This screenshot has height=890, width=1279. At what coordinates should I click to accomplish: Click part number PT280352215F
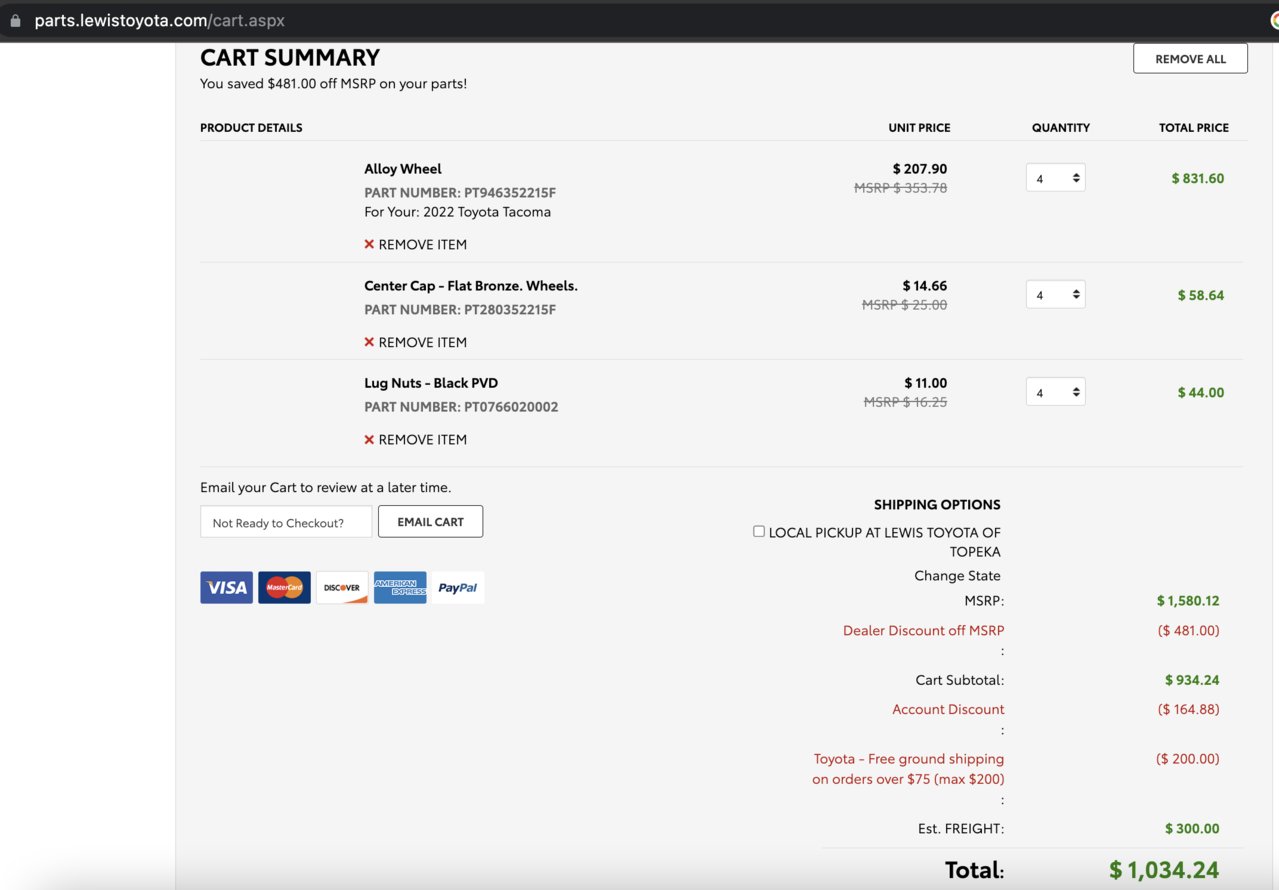[460, 310]
